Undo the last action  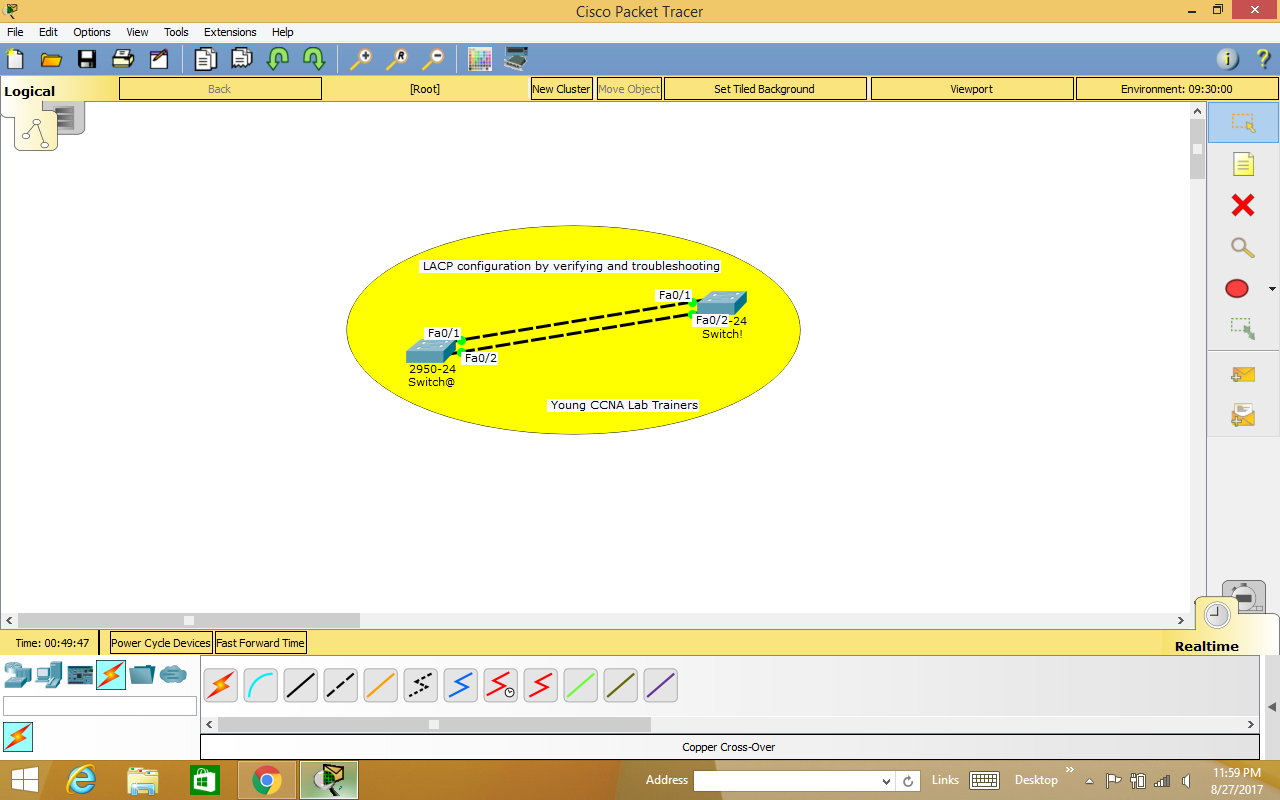[277, 59]
